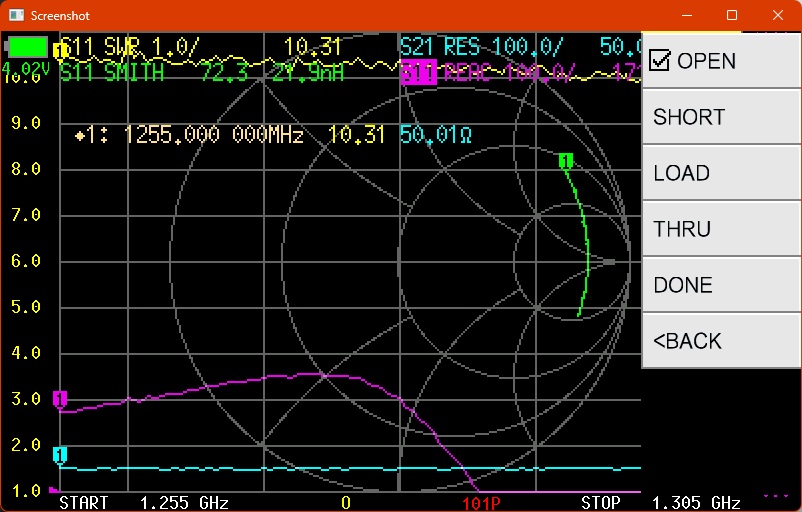Screen dimensions: 802x512
Task: Maximize the Screenshot window
Action: point(732,16)
